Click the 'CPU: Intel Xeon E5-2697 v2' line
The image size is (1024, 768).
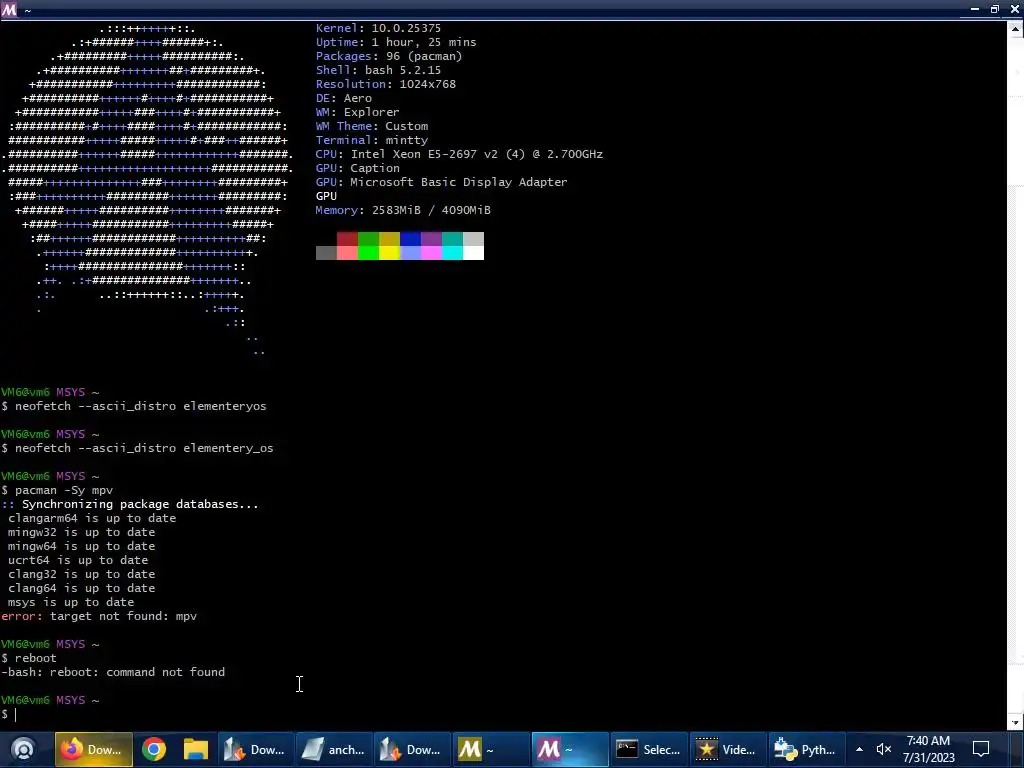point(459,154)
